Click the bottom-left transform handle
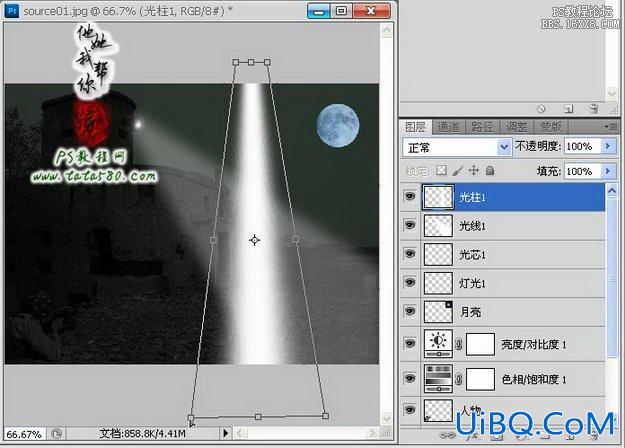Image resolution: width=625 pixels, height=448 pixels. 191,417
